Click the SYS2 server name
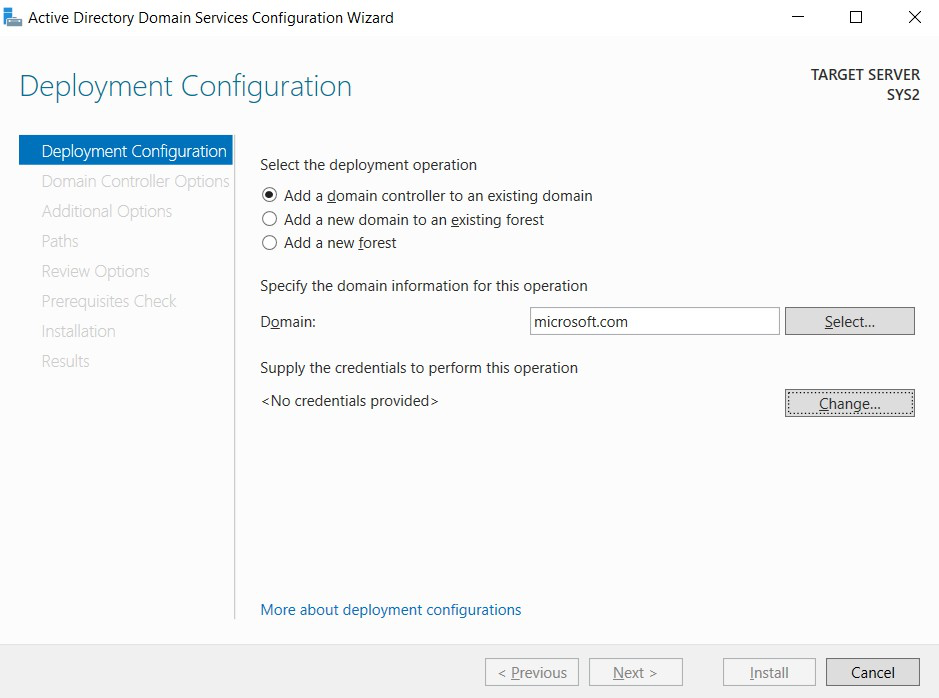 tap(903, 95)
